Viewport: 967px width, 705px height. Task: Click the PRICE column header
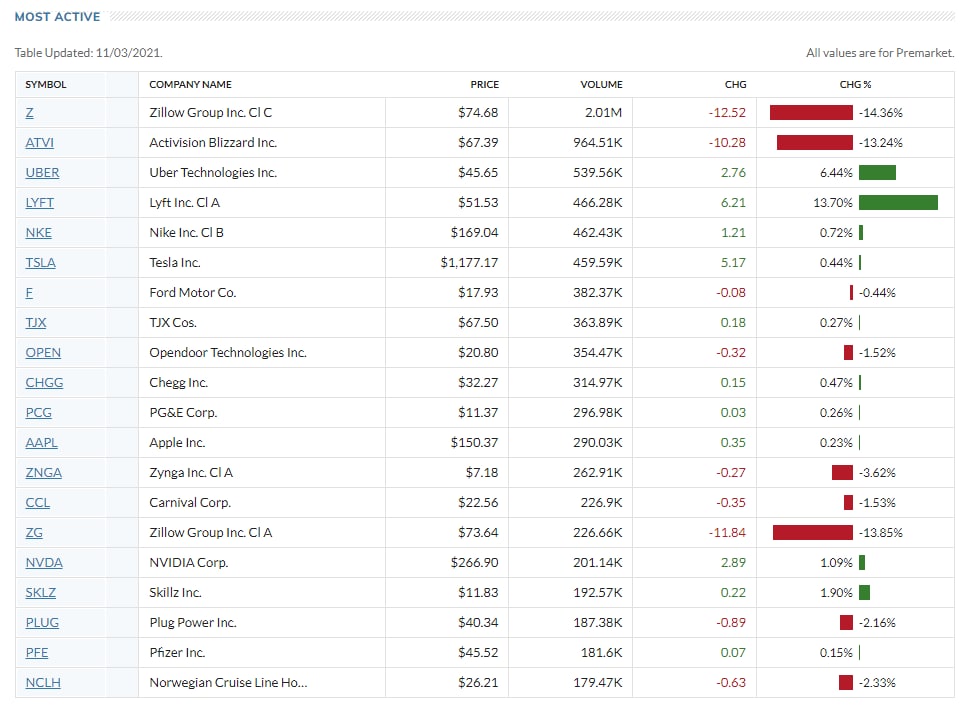pyautogui.click(x=485, y=85)
